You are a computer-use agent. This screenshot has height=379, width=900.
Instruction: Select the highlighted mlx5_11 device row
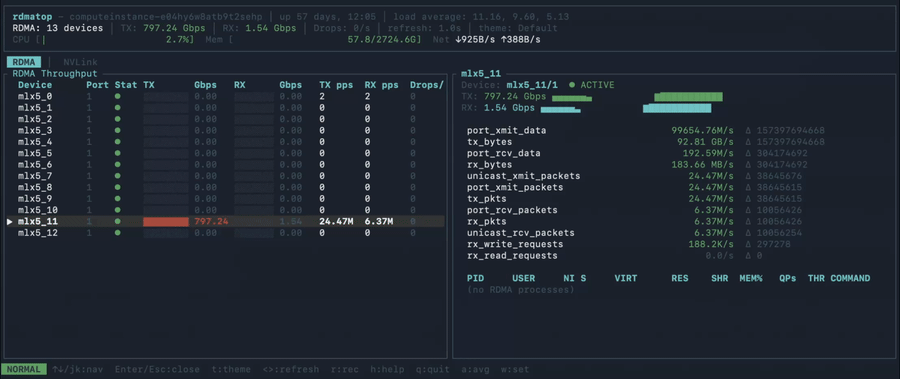tap(226, 222)
